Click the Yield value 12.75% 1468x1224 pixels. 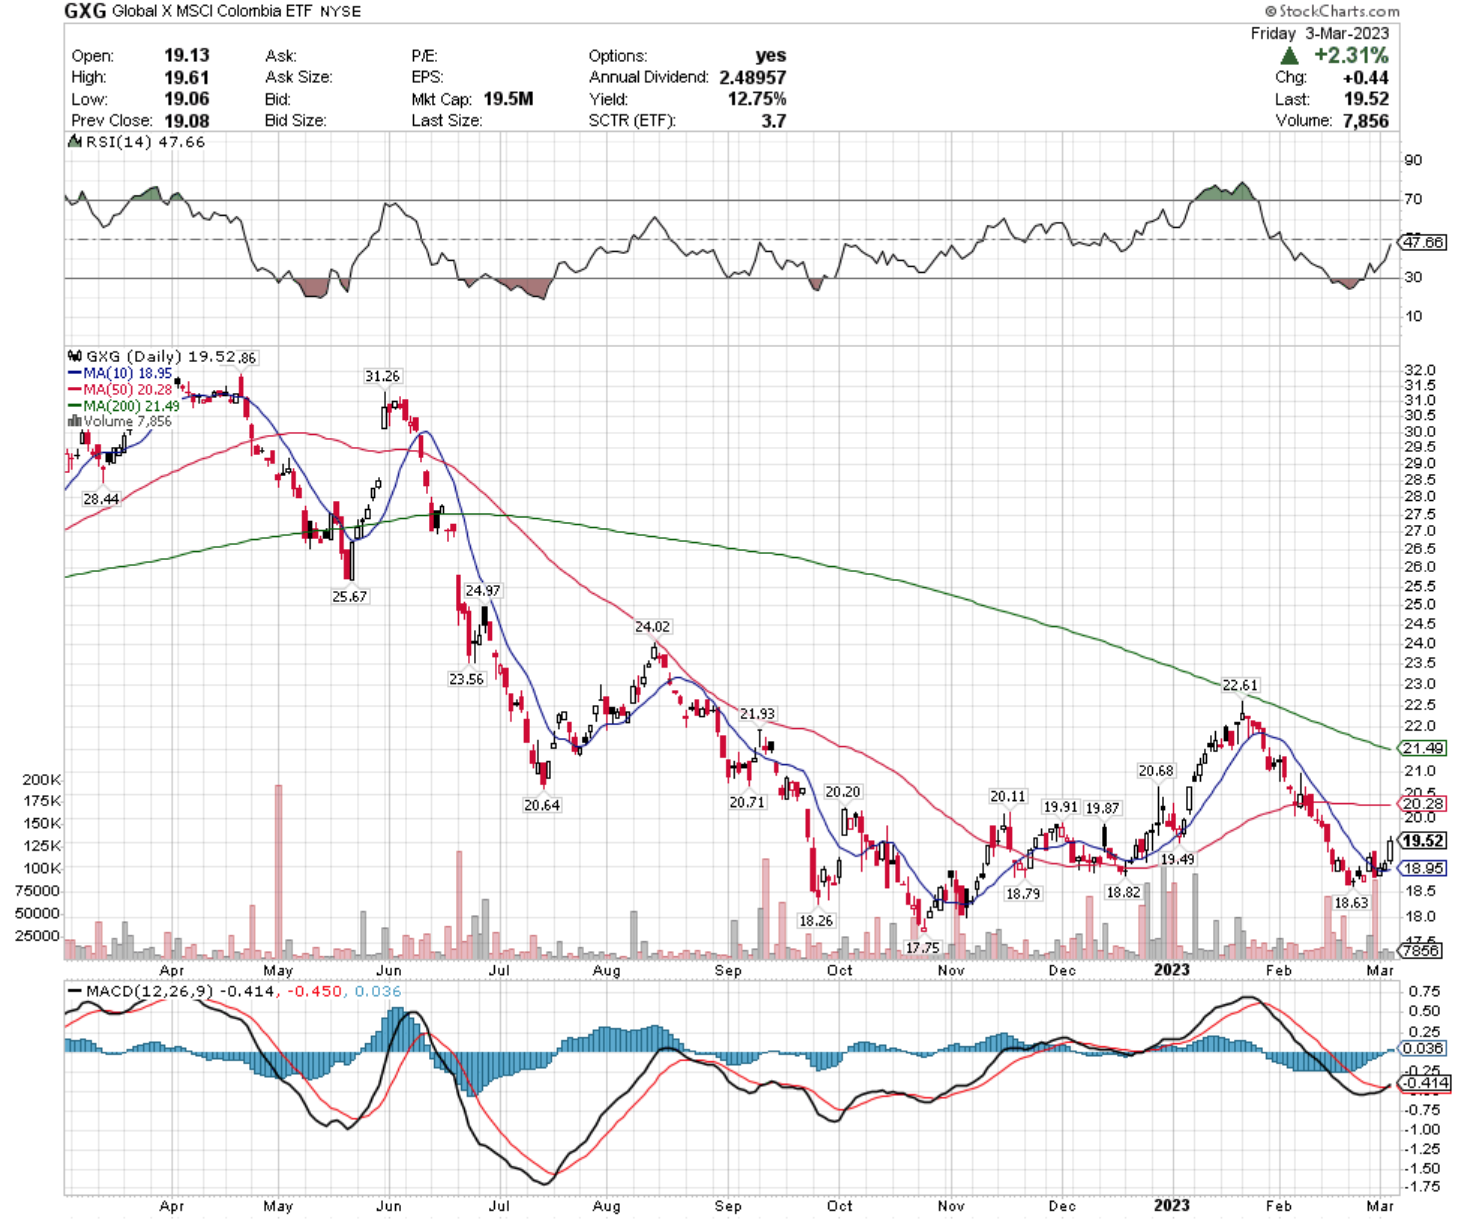point(757,99)
